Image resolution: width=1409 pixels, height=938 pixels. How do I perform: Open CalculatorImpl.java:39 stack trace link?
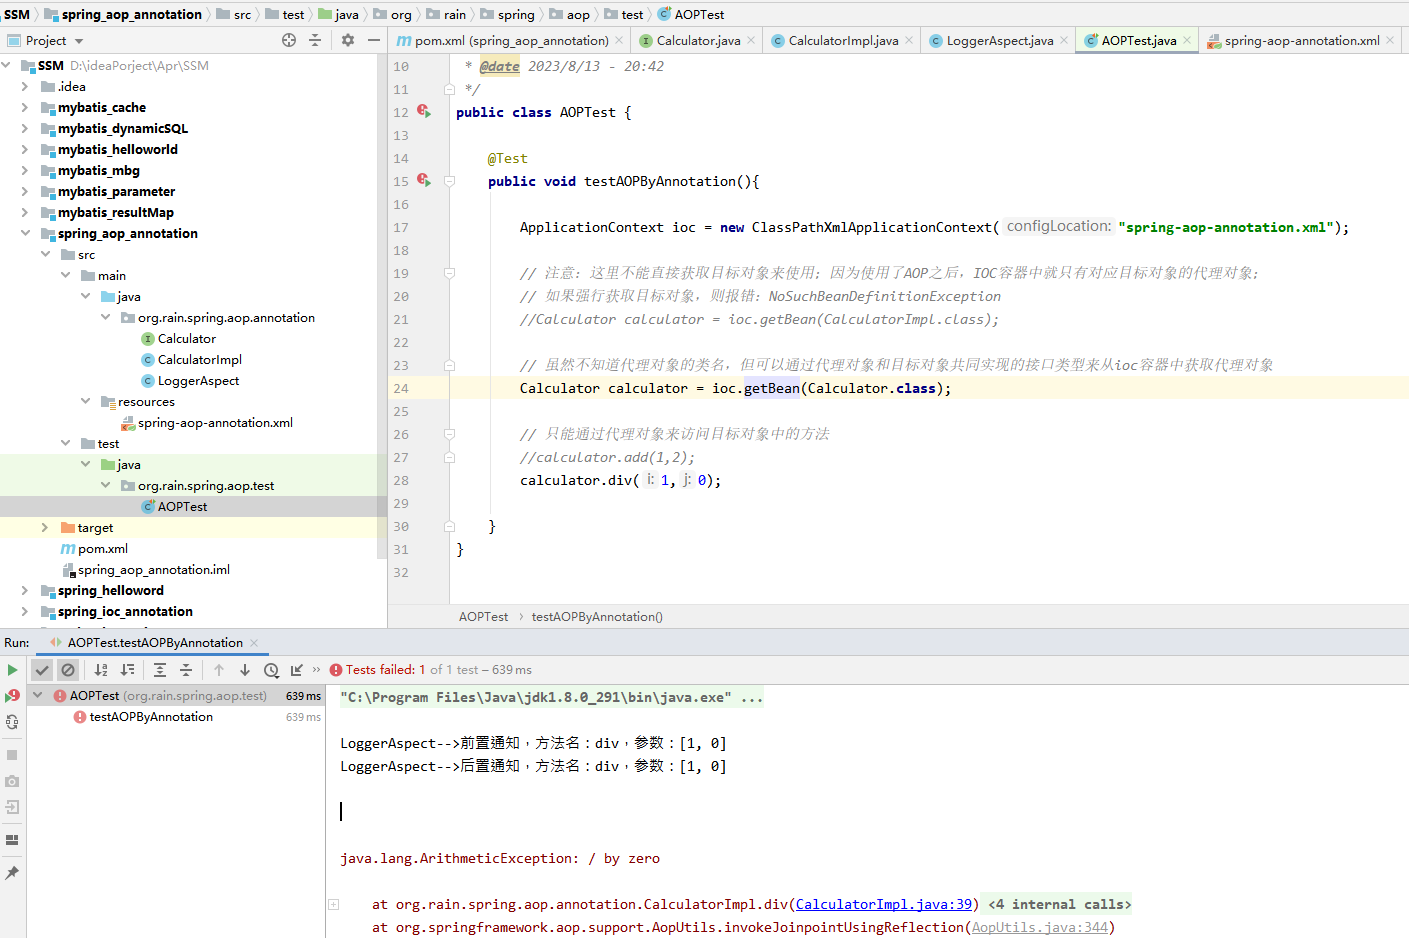click(x=884, y=904)
